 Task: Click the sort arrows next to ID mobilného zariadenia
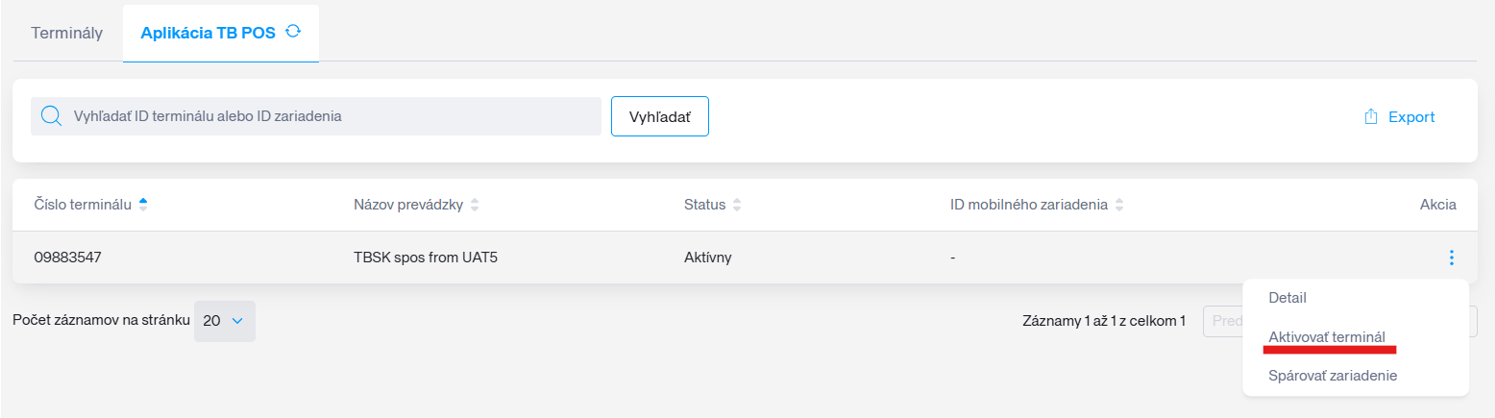click(1119, 205)
